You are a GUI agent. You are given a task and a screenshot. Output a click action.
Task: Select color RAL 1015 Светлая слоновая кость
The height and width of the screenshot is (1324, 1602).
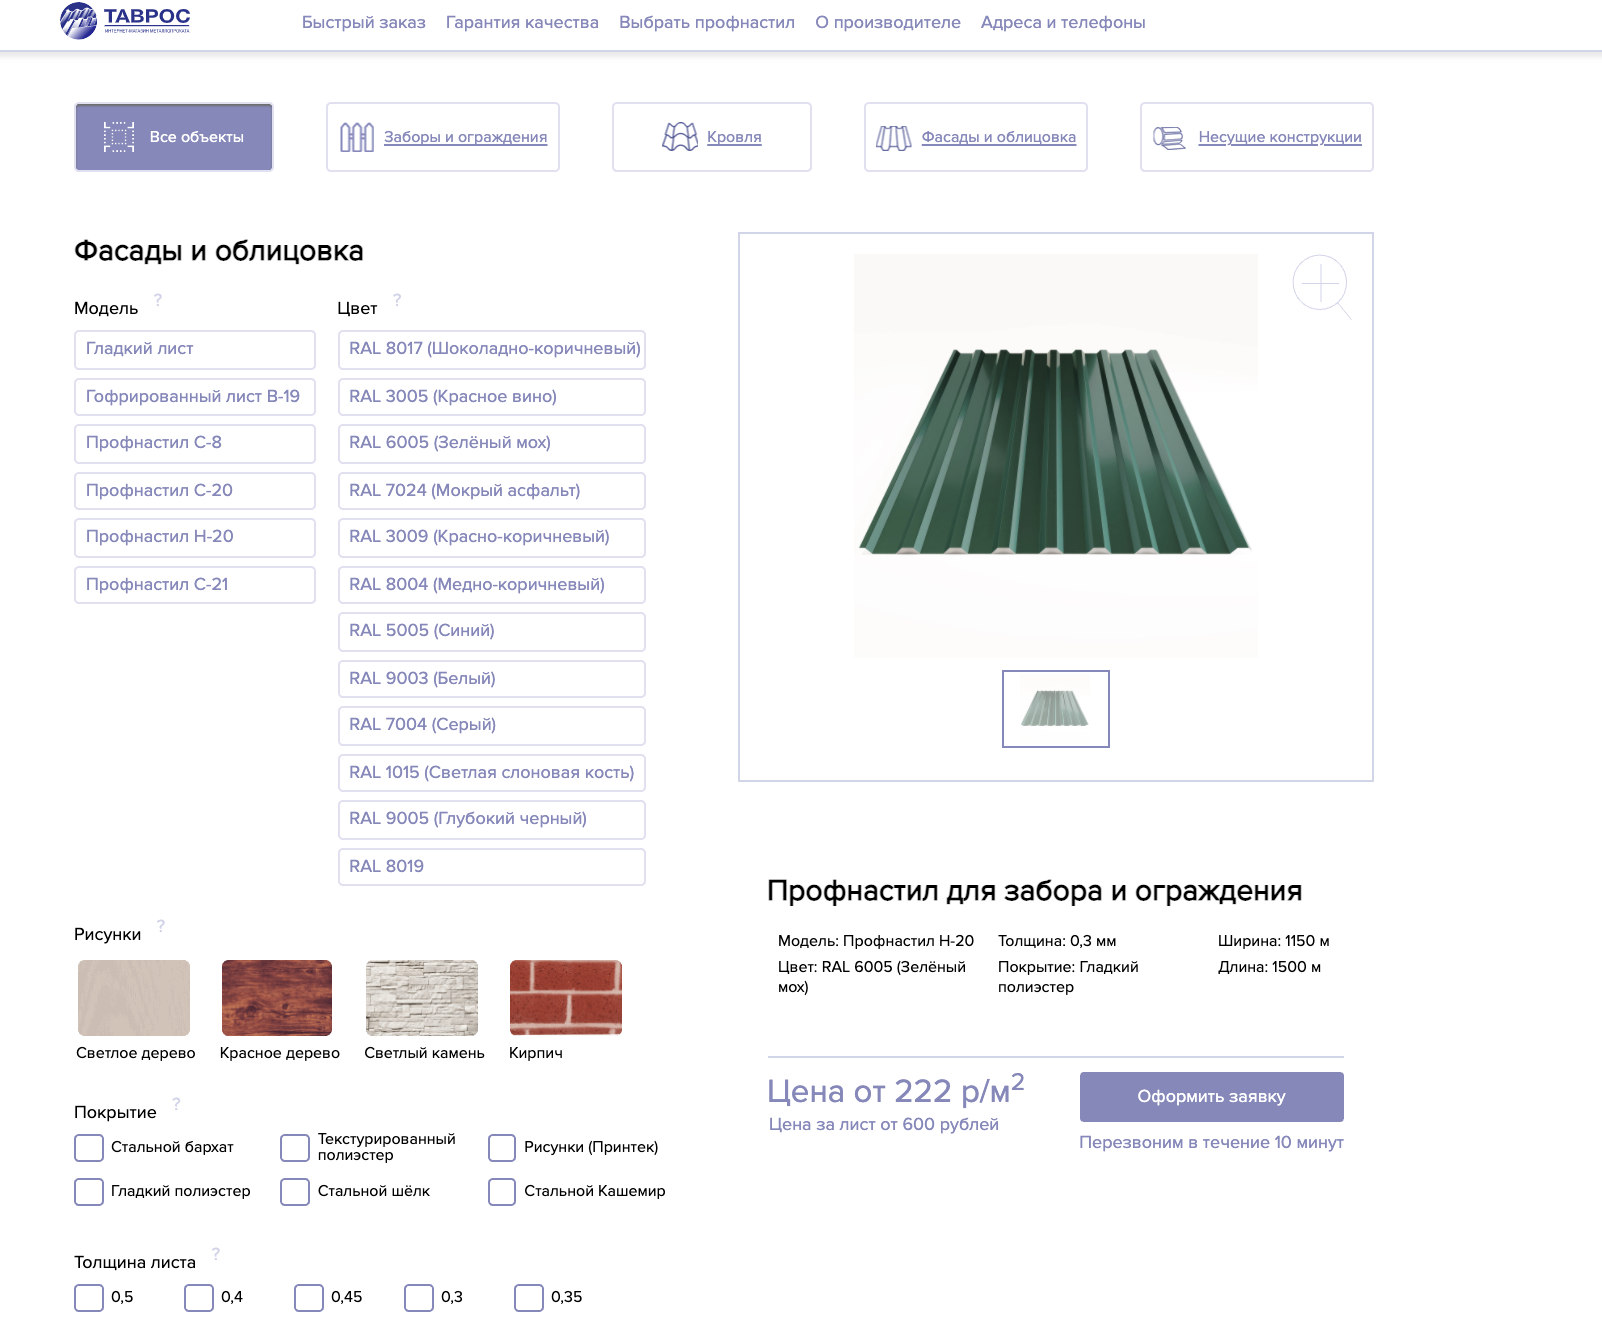coord(492,773)
